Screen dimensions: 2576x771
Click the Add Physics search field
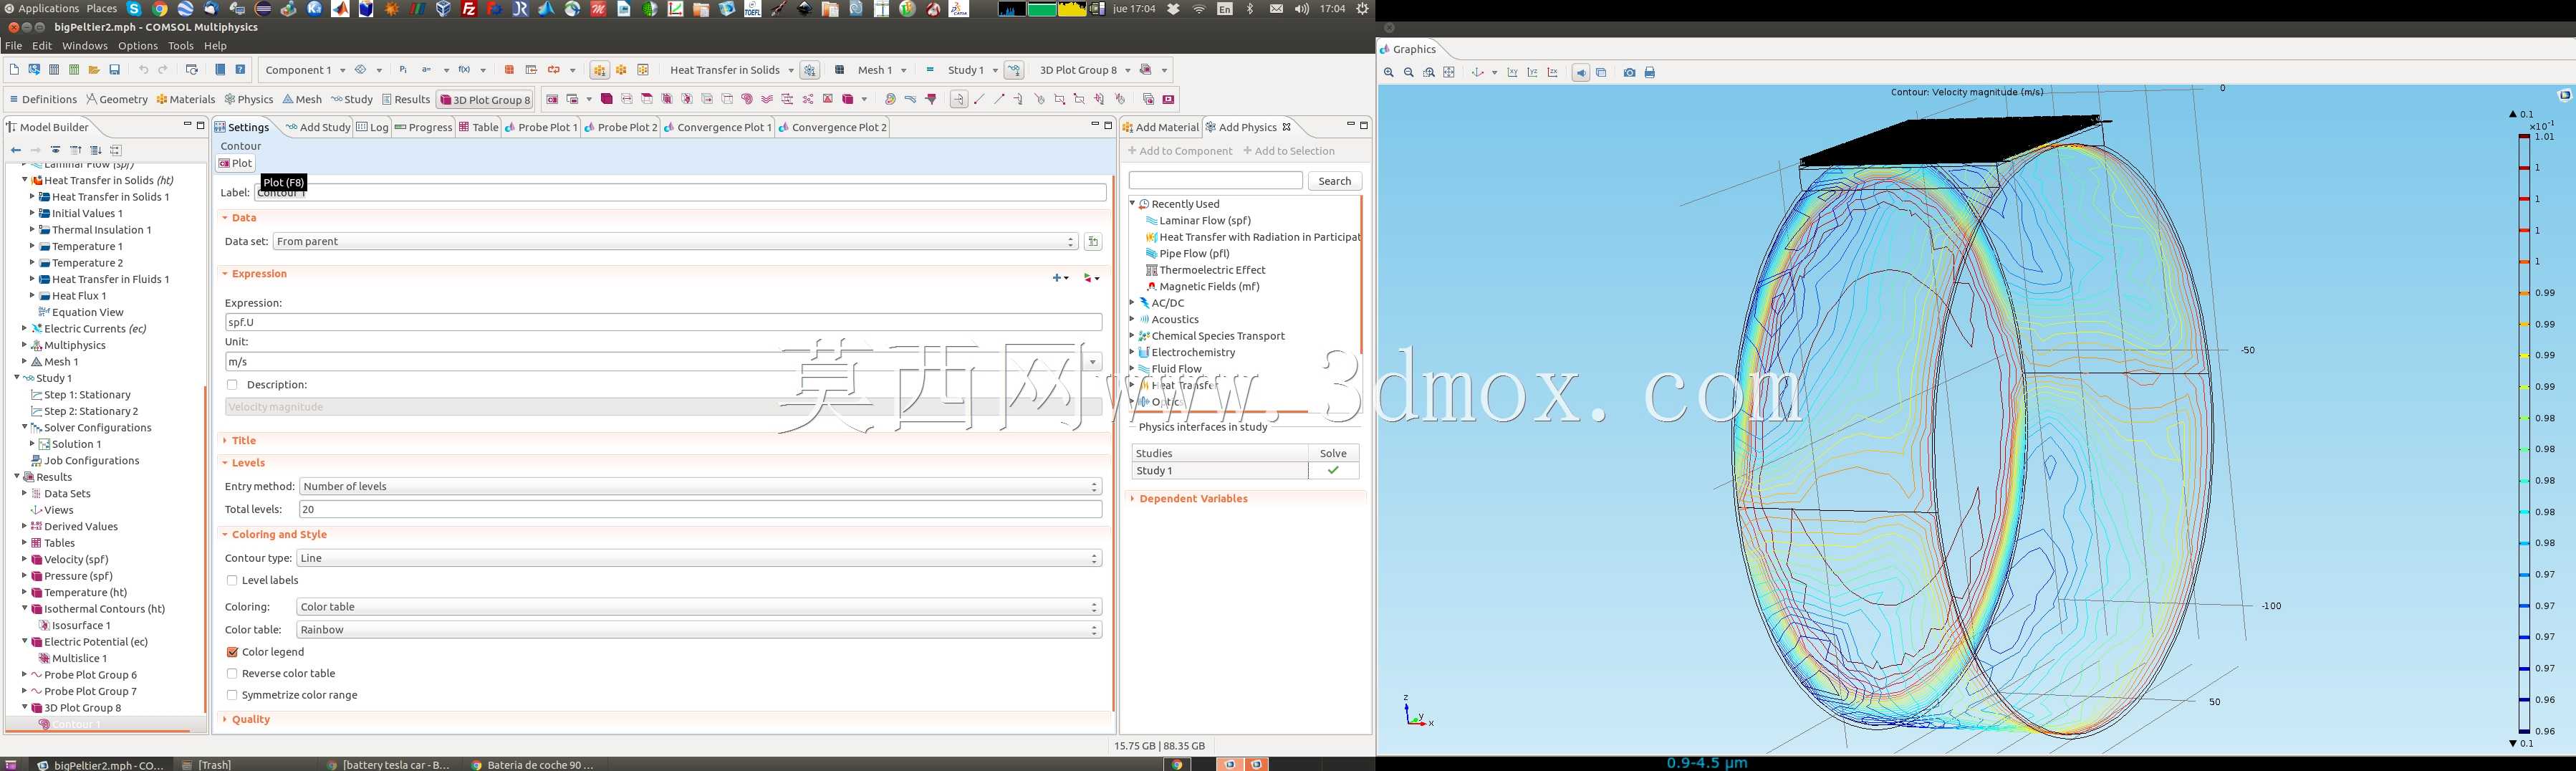(1216, 181)
